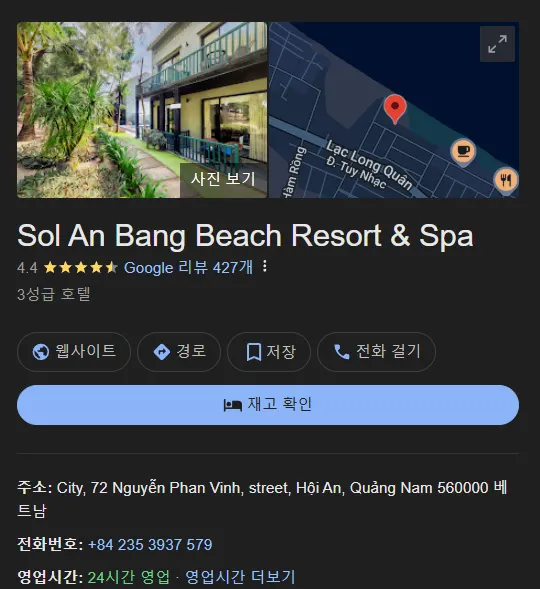540x589 pixels.
Task: Click the 사진 보기 label on the photo
Action: [x=223, y=179]
